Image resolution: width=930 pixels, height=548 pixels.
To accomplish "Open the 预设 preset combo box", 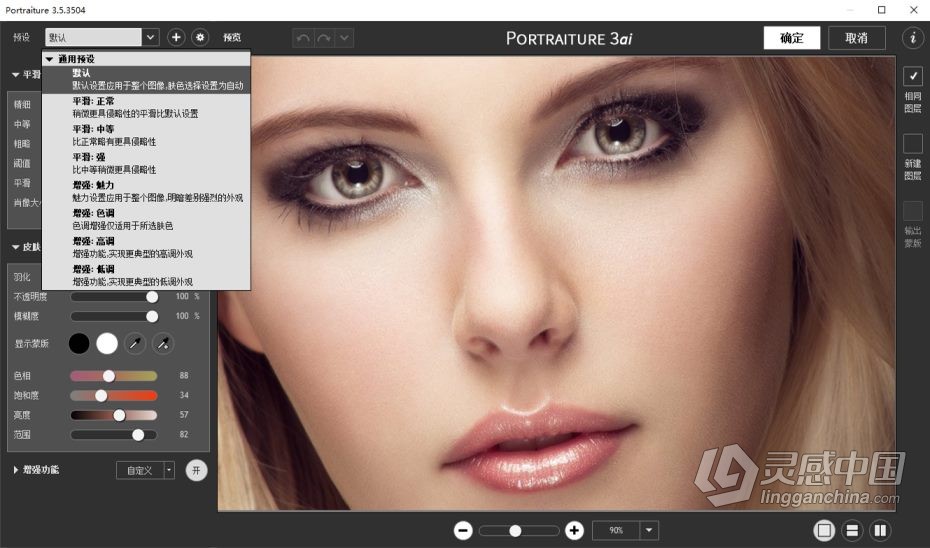I will coord(102,37).
